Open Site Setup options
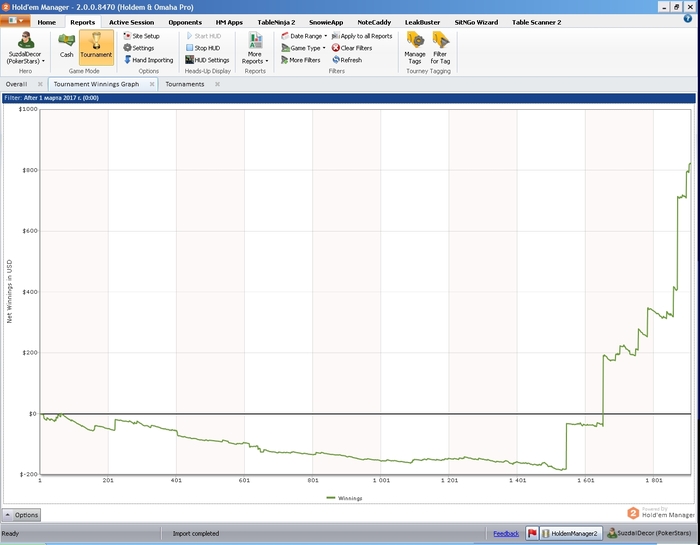This screenshot has width=700, height=545. coord(141,36)
